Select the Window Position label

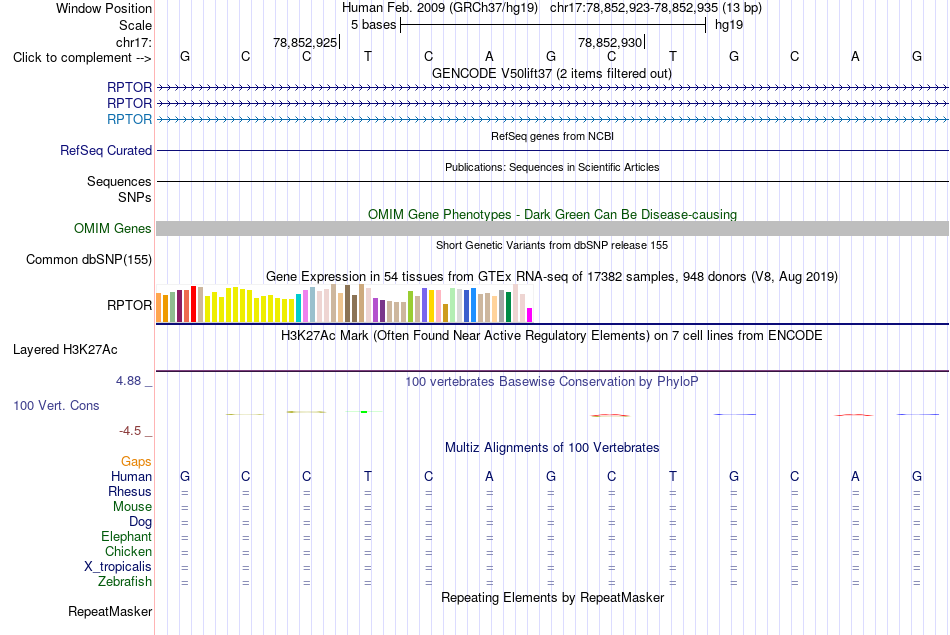click(x=104, y=8)
